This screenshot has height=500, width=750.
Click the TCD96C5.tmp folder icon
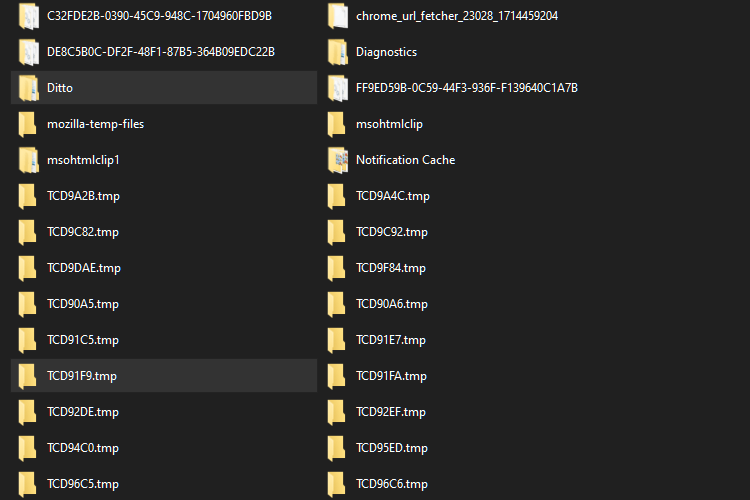click(x=27, y=484)
